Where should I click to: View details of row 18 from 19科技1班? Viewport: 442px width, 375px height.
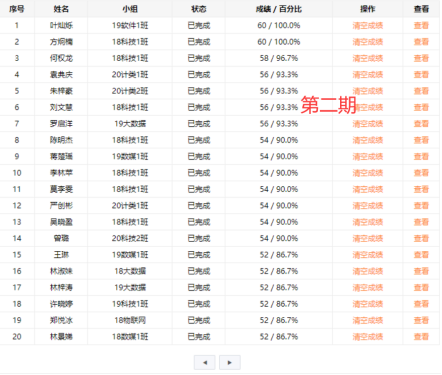pos(421,304)
